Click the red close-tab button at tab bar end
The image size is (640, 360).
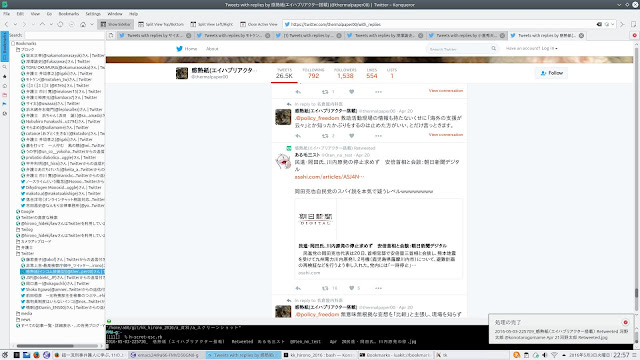coord(634,36)
